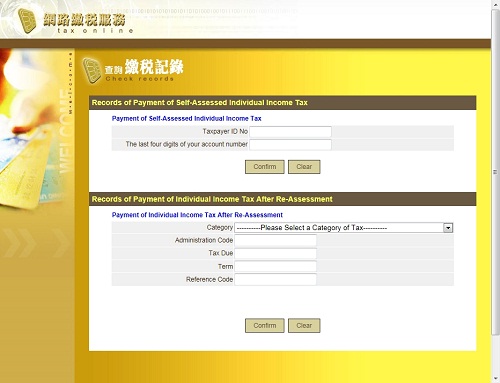Screen dimensions: 500x383
Task: Confirm the re-assessment tax query
Action: click(x=265, y=325)
